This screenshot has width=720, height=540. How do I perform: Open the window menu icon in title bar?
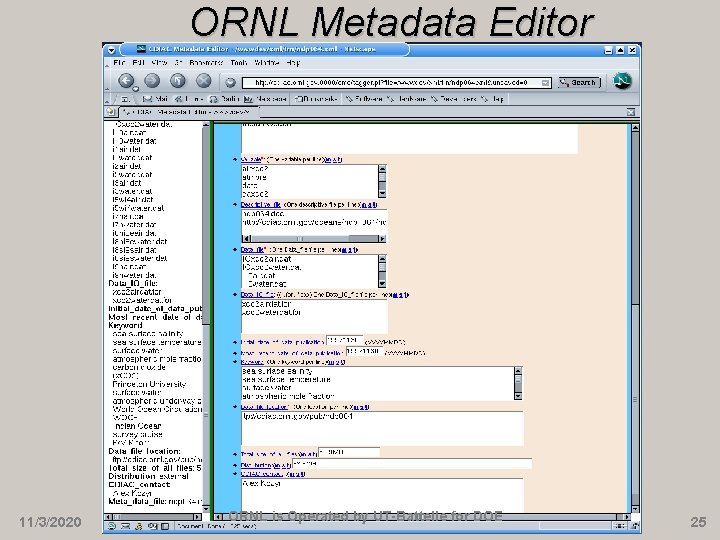(112, 50)
